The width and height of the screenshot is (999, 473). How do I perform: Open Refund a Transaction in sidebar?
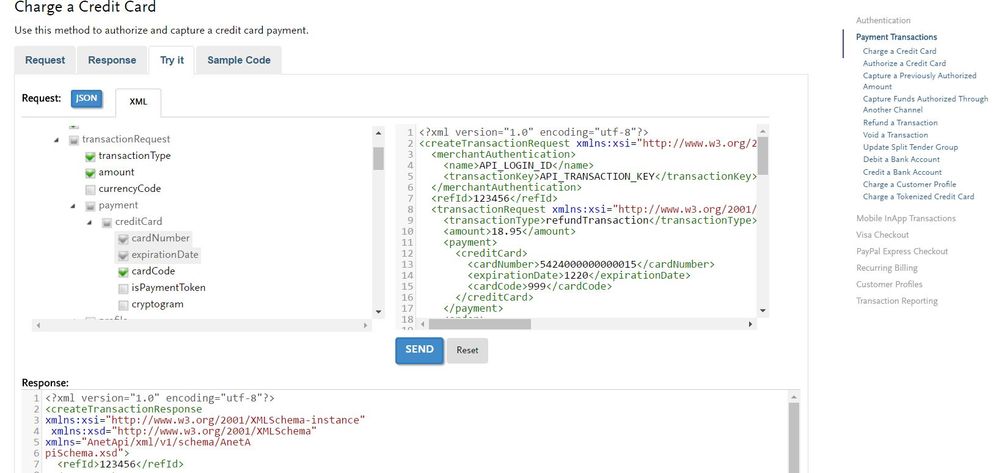pos(900,123)
